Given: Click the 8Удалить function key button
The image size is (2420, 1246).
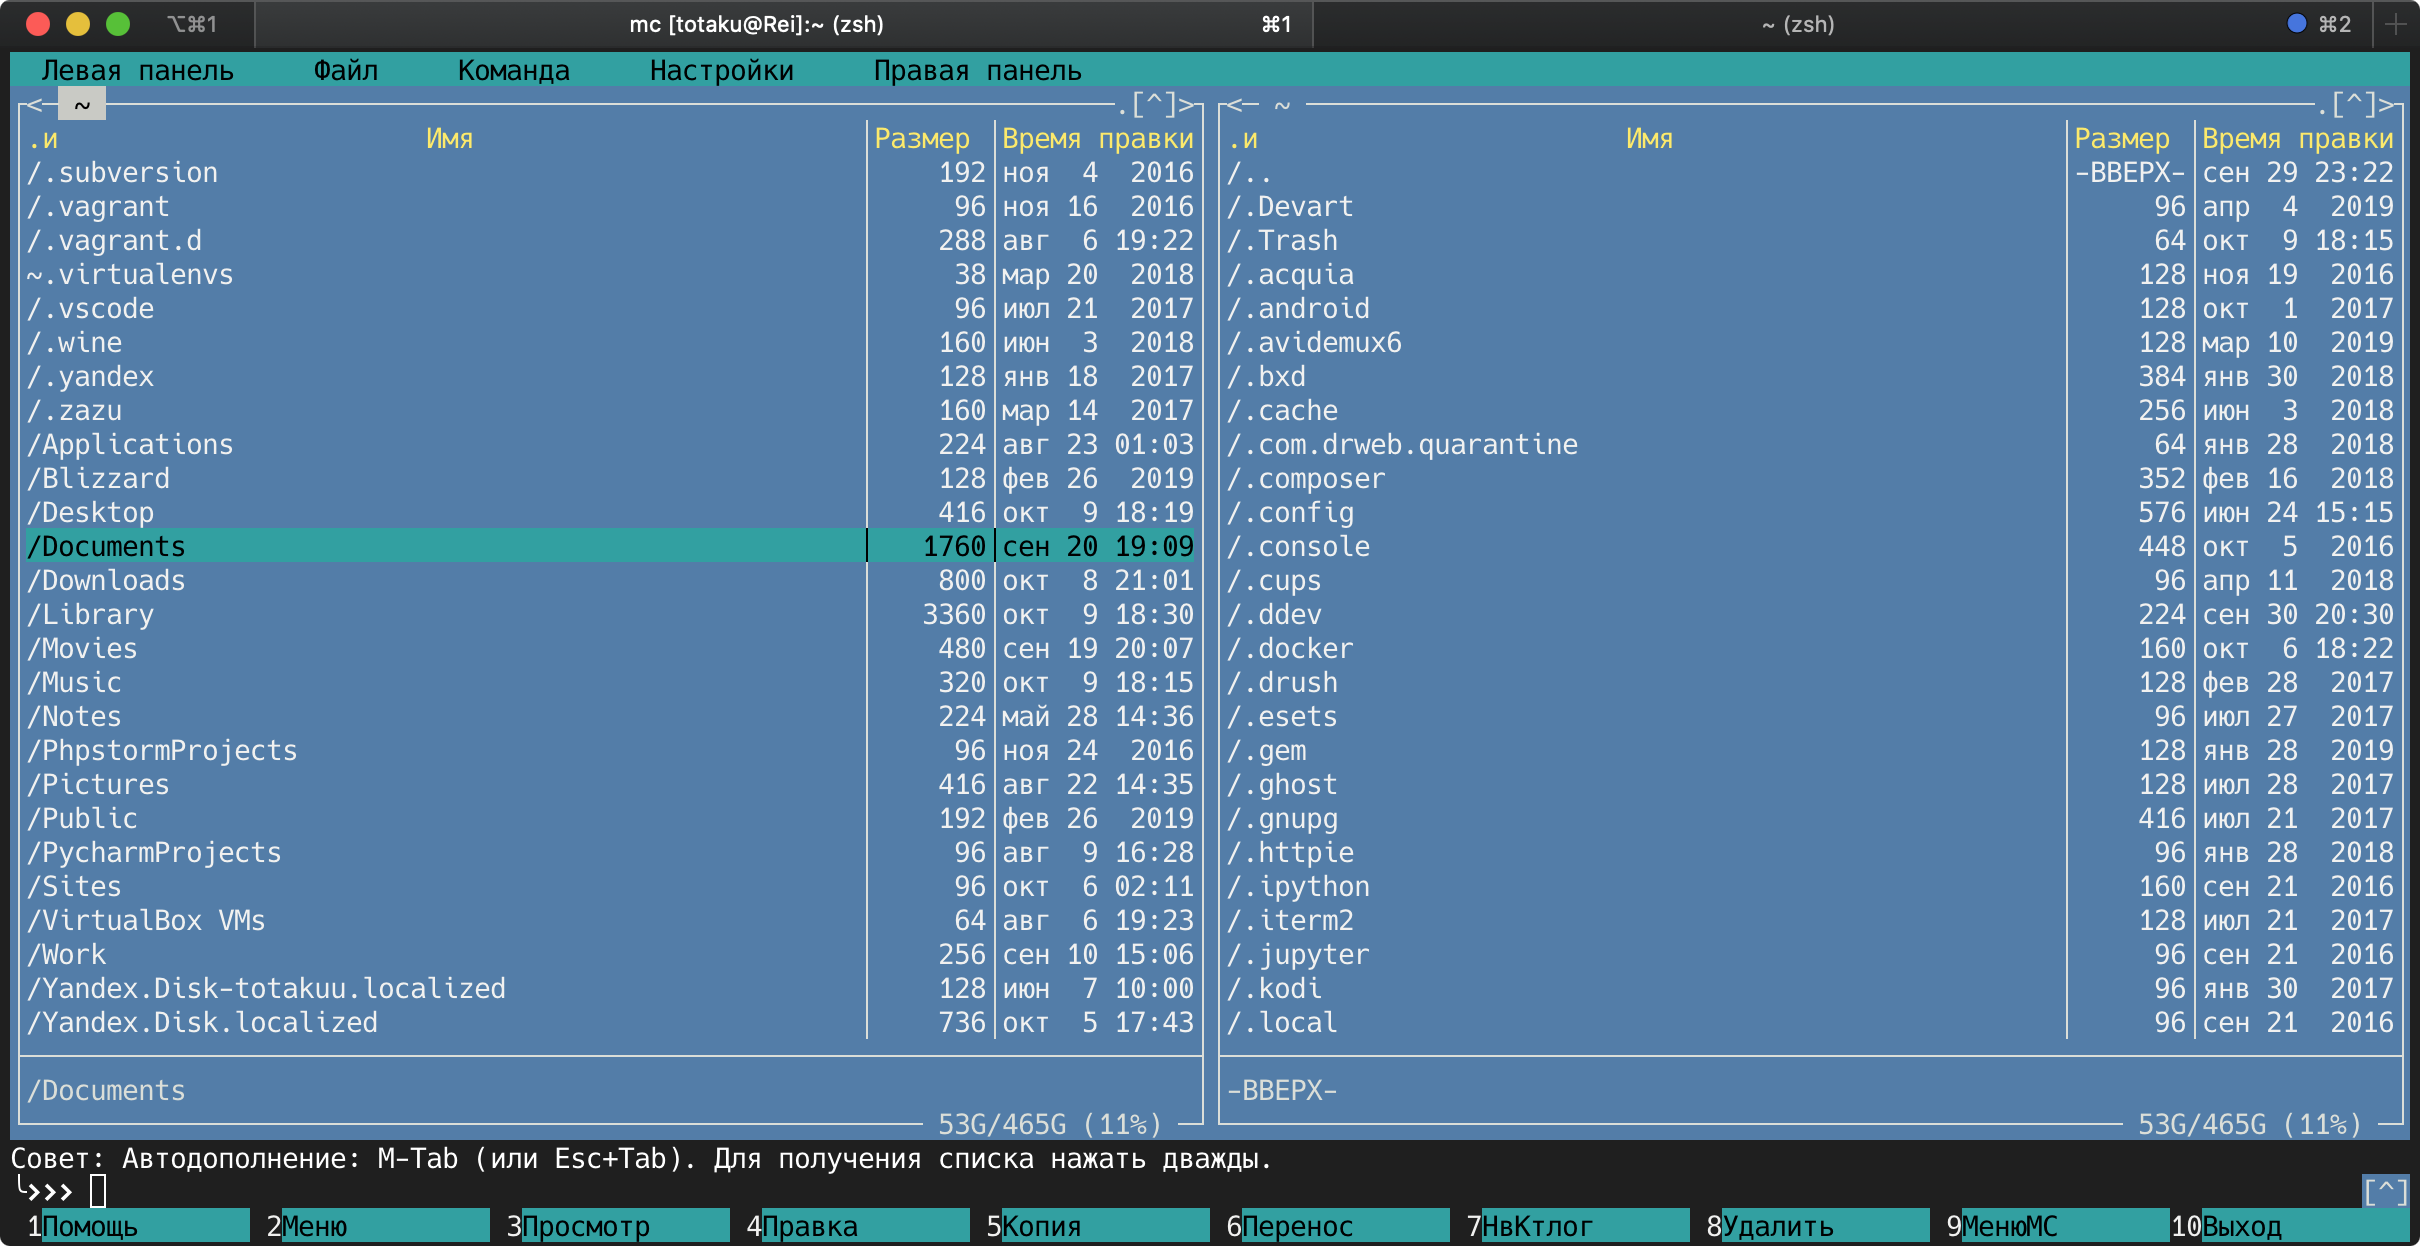Looking at the screenshot, I should 1817,1226.
